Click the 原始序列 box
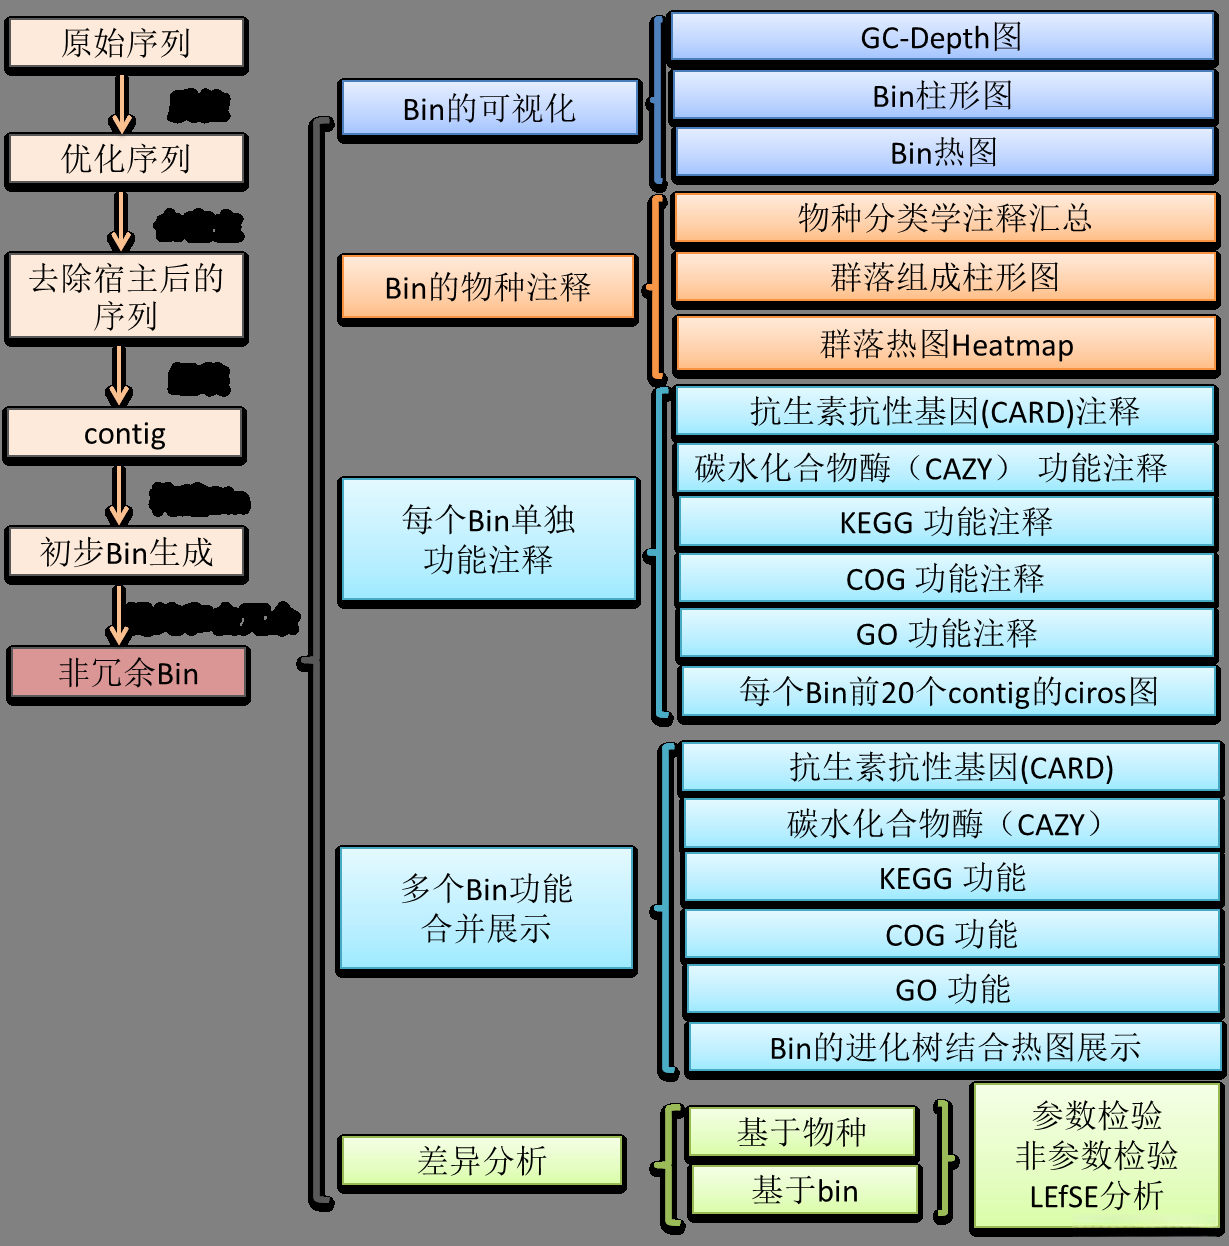 [x=126, y=43]
